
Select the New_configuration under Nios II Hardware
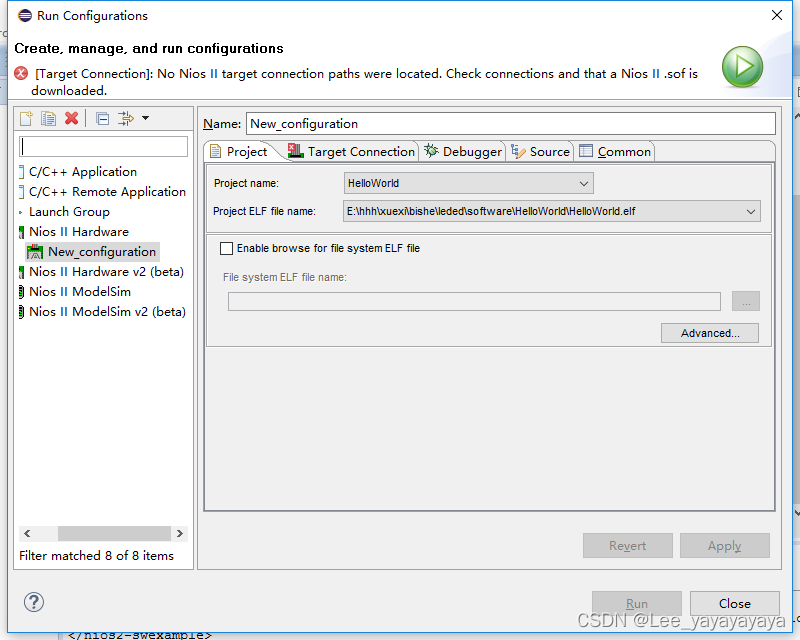coord(99,251)
